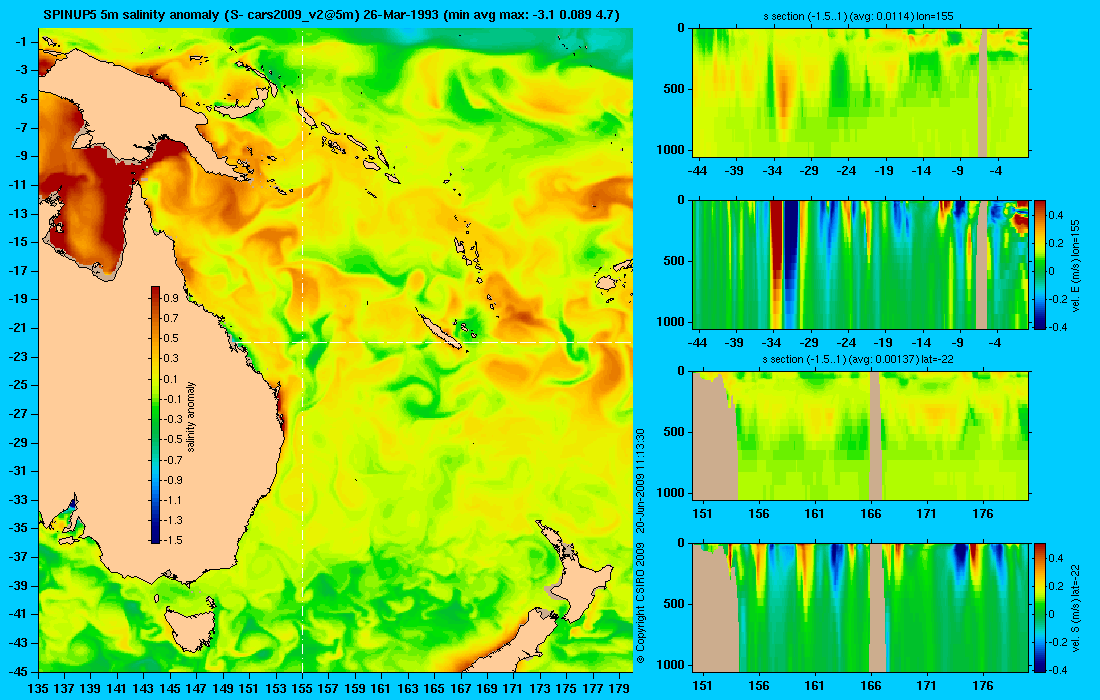Viewport: 1100px width, 700px height.
Task: Click the SPINUP5 salinity anomaly main title
Action: 331,14
